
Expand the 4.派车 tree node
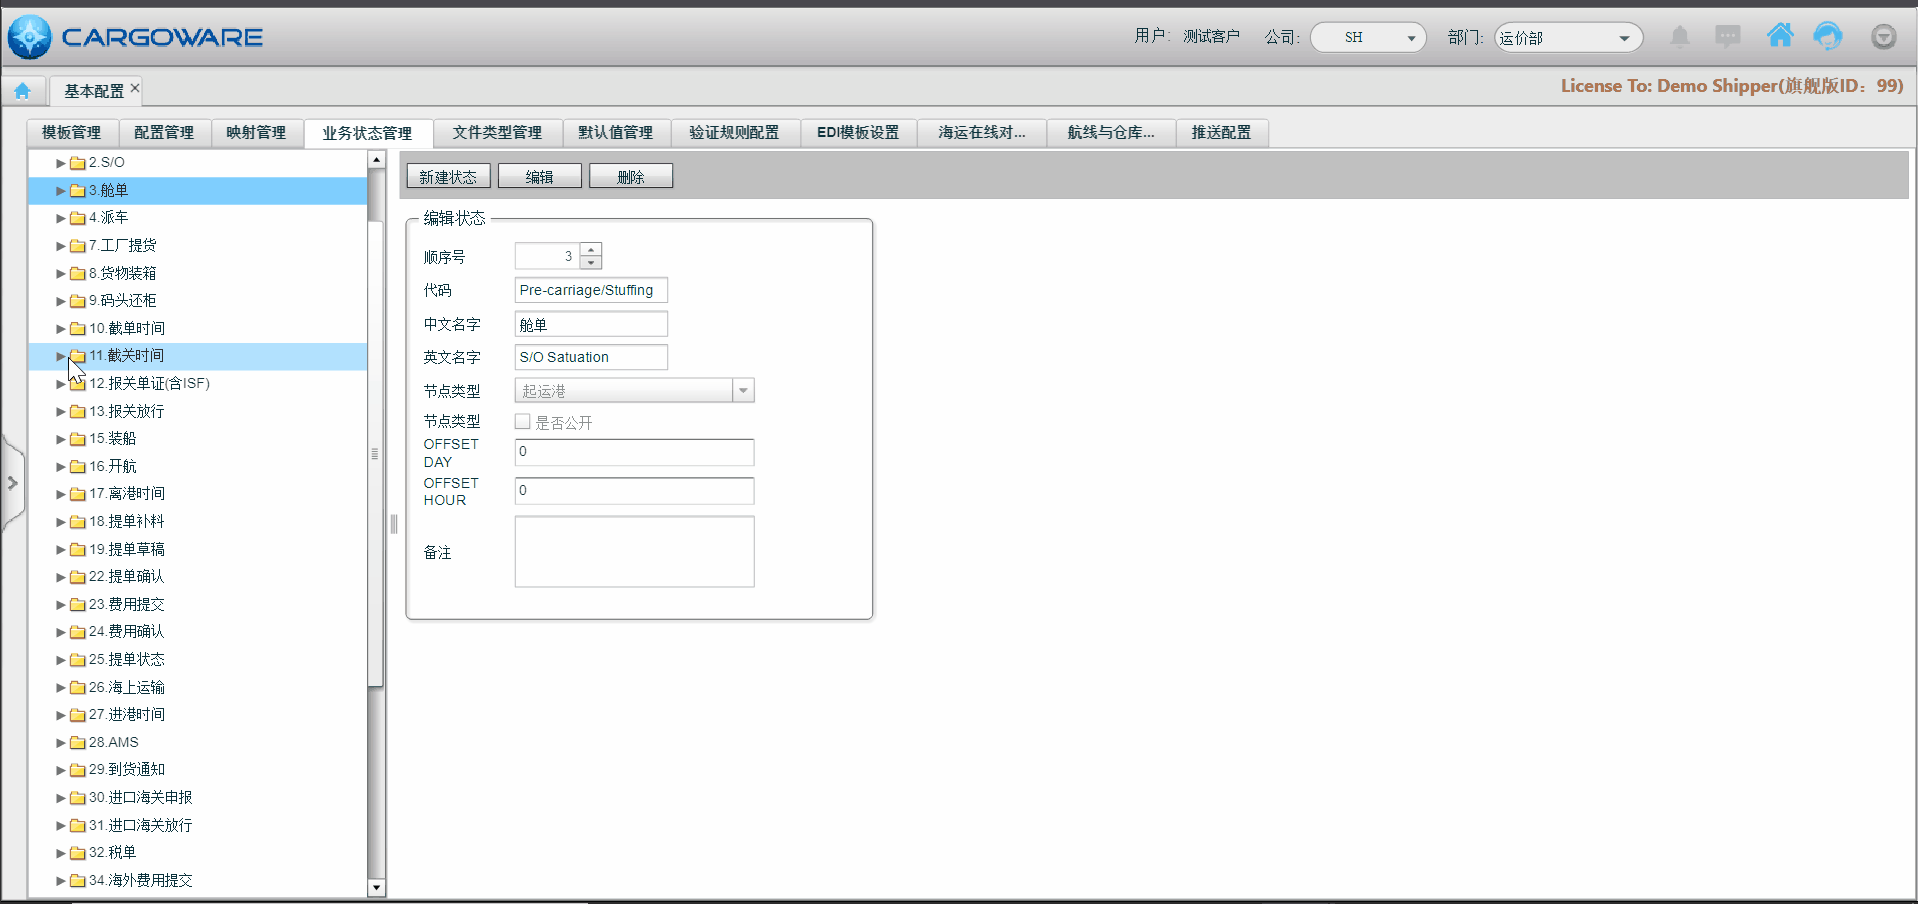[60, 218]
